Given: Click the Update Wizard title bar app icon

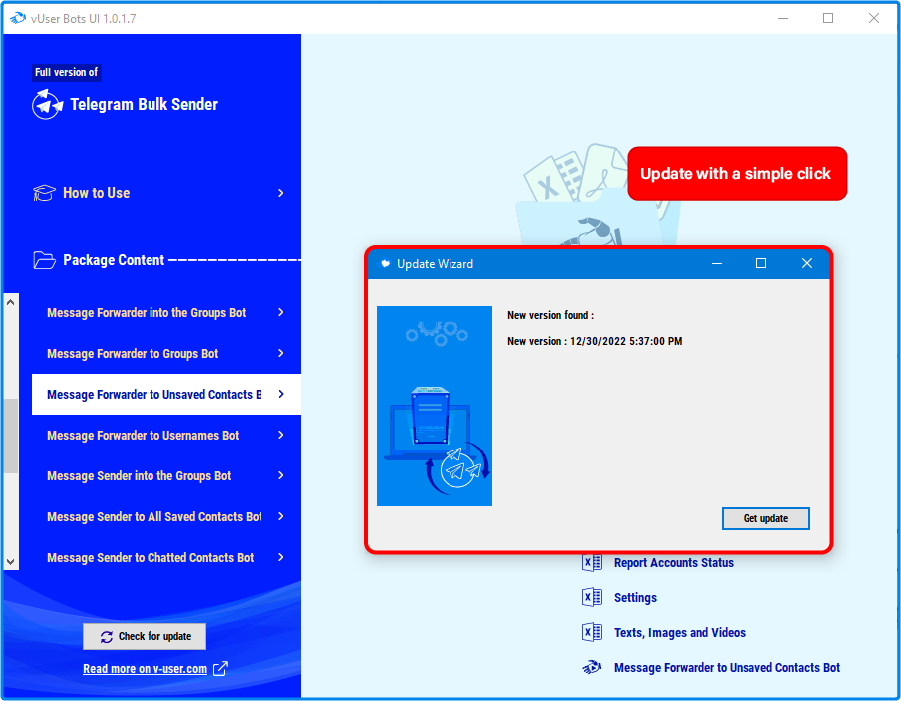Looking at the screenshot, I should pyautogui.click(x=386, y=264).
